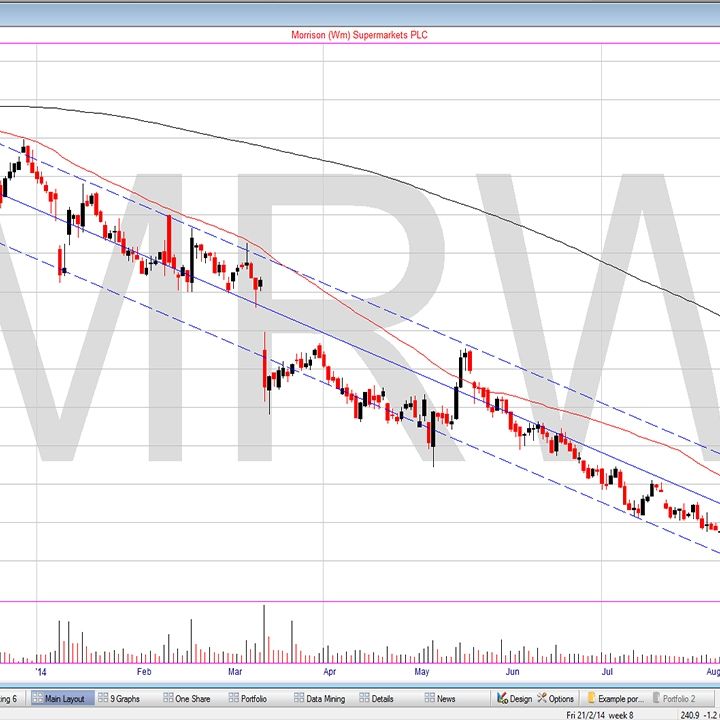Viewport: 720px width, 720px height.
Task: Click the Apr label on the date axis
Action: [329, 673]
